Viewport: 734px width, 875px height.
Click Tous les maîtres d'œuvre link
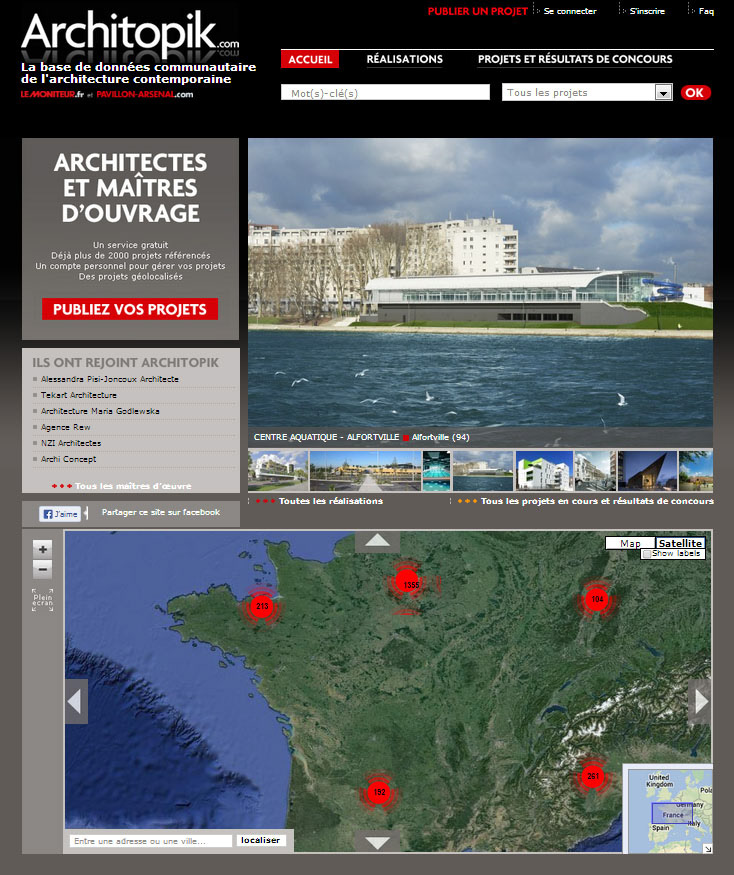click(133, 486)
